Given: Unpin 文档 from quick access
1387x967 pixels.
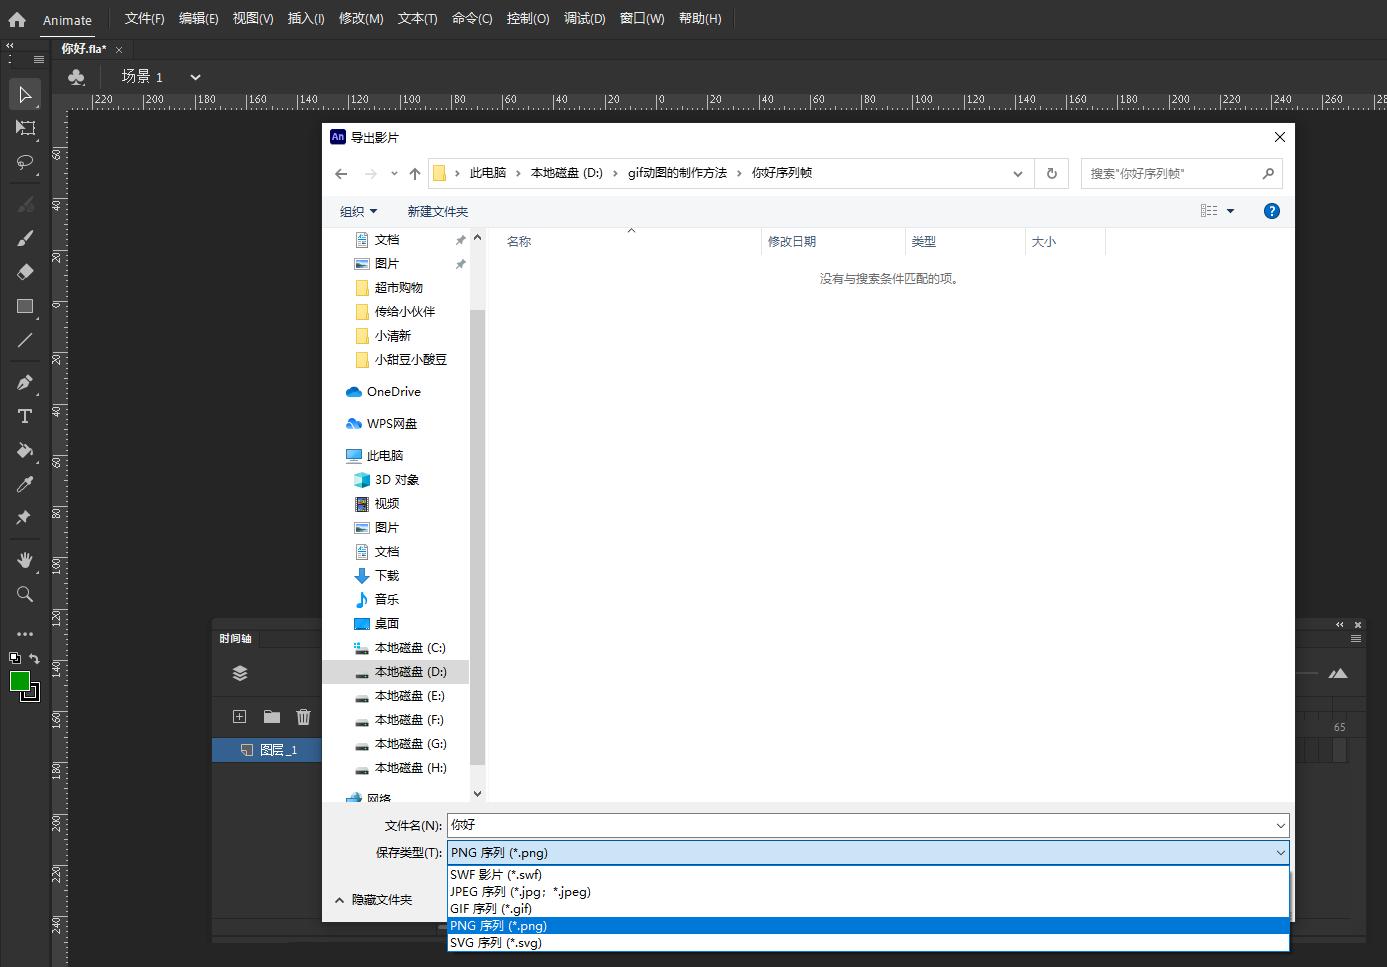Looking at the screenshot, I should tap(460, 239).
